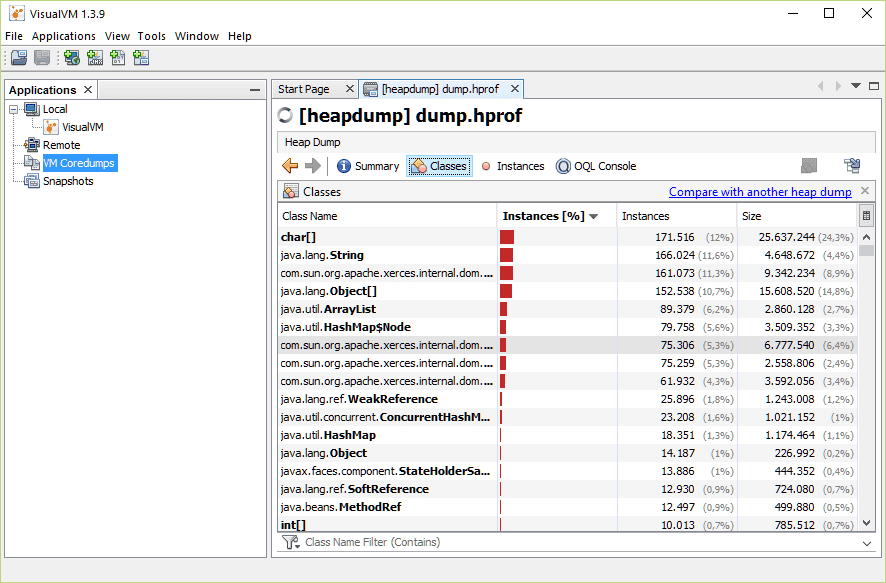
Task: Click Compare with another heap dump link
Action: 760,192
